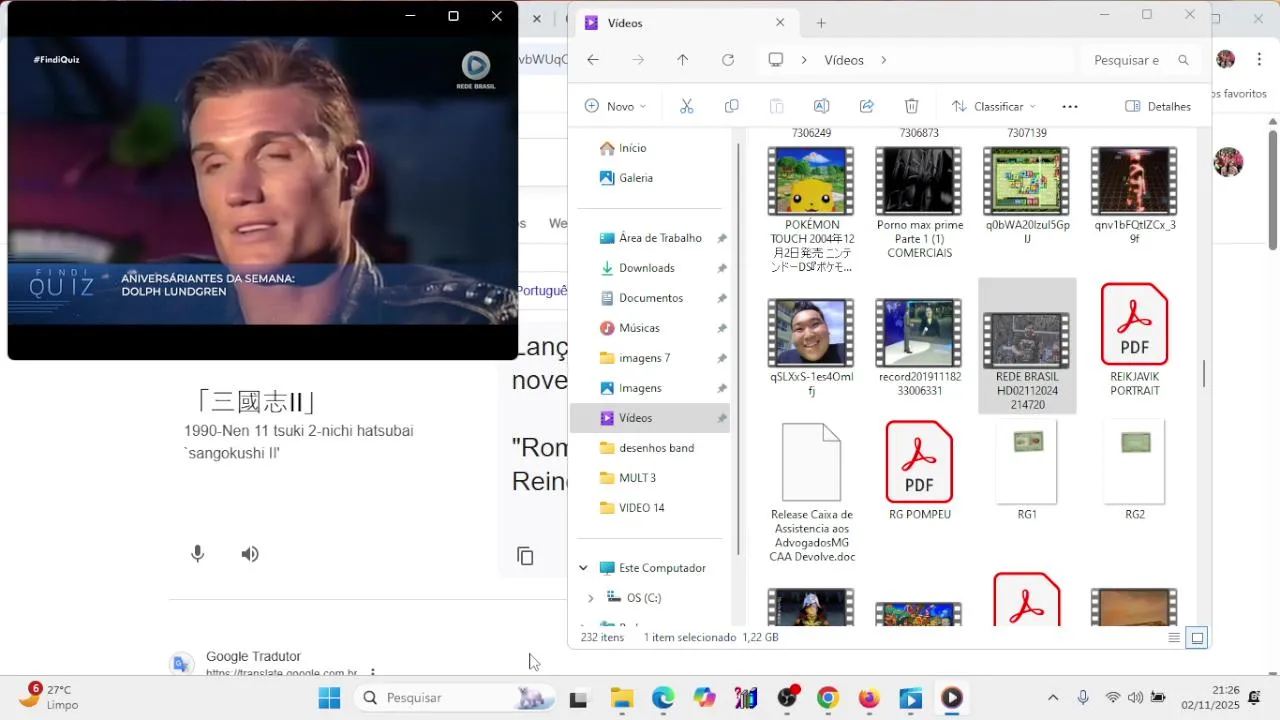Switch Explorer to large thumbnails view icon
This screenshot has height=720, width=1280.
pyautogui.click(x=1197, y=638)
